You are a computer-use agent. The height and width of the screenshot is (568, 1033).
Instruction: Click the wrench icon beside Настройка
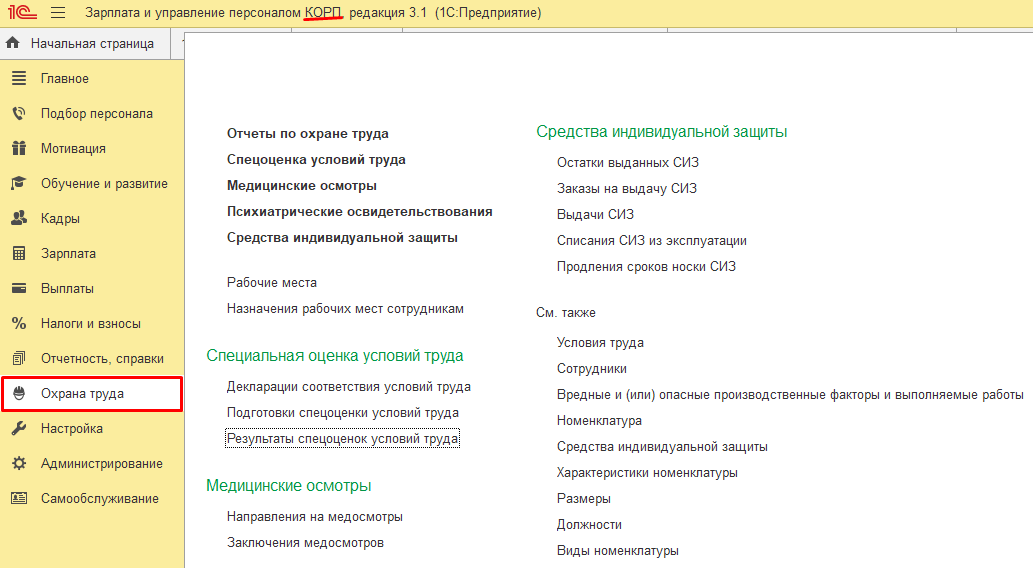18,429
